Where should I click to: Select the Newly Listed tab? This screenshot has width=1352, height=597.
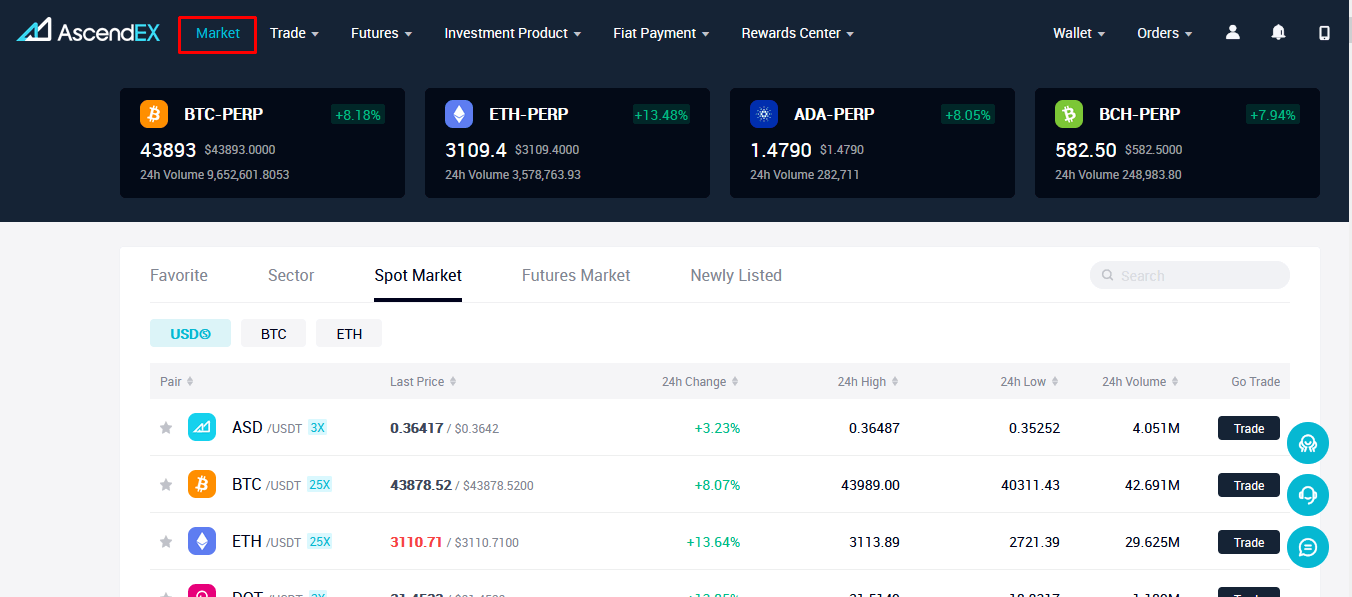(736, 275)
